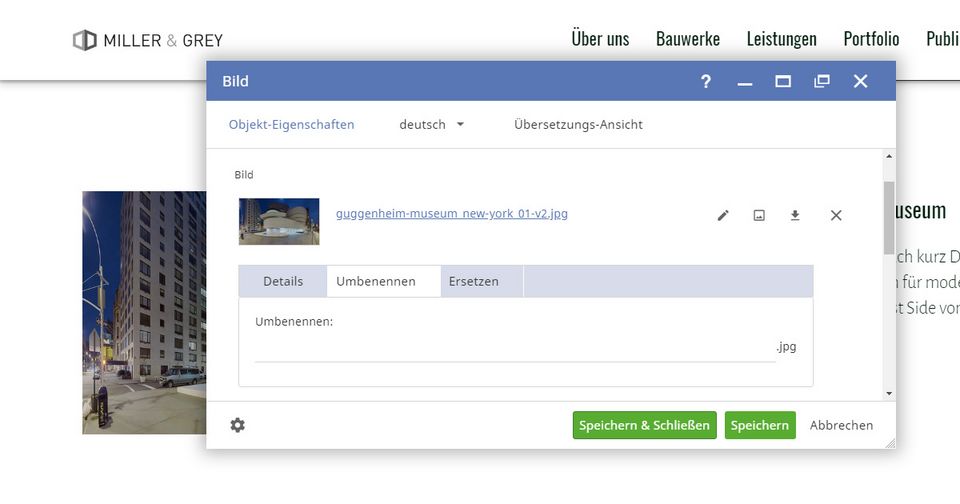Switch to the Details tab
The image size is (960, 504).
pyautogui.click(x=283, y=281)
